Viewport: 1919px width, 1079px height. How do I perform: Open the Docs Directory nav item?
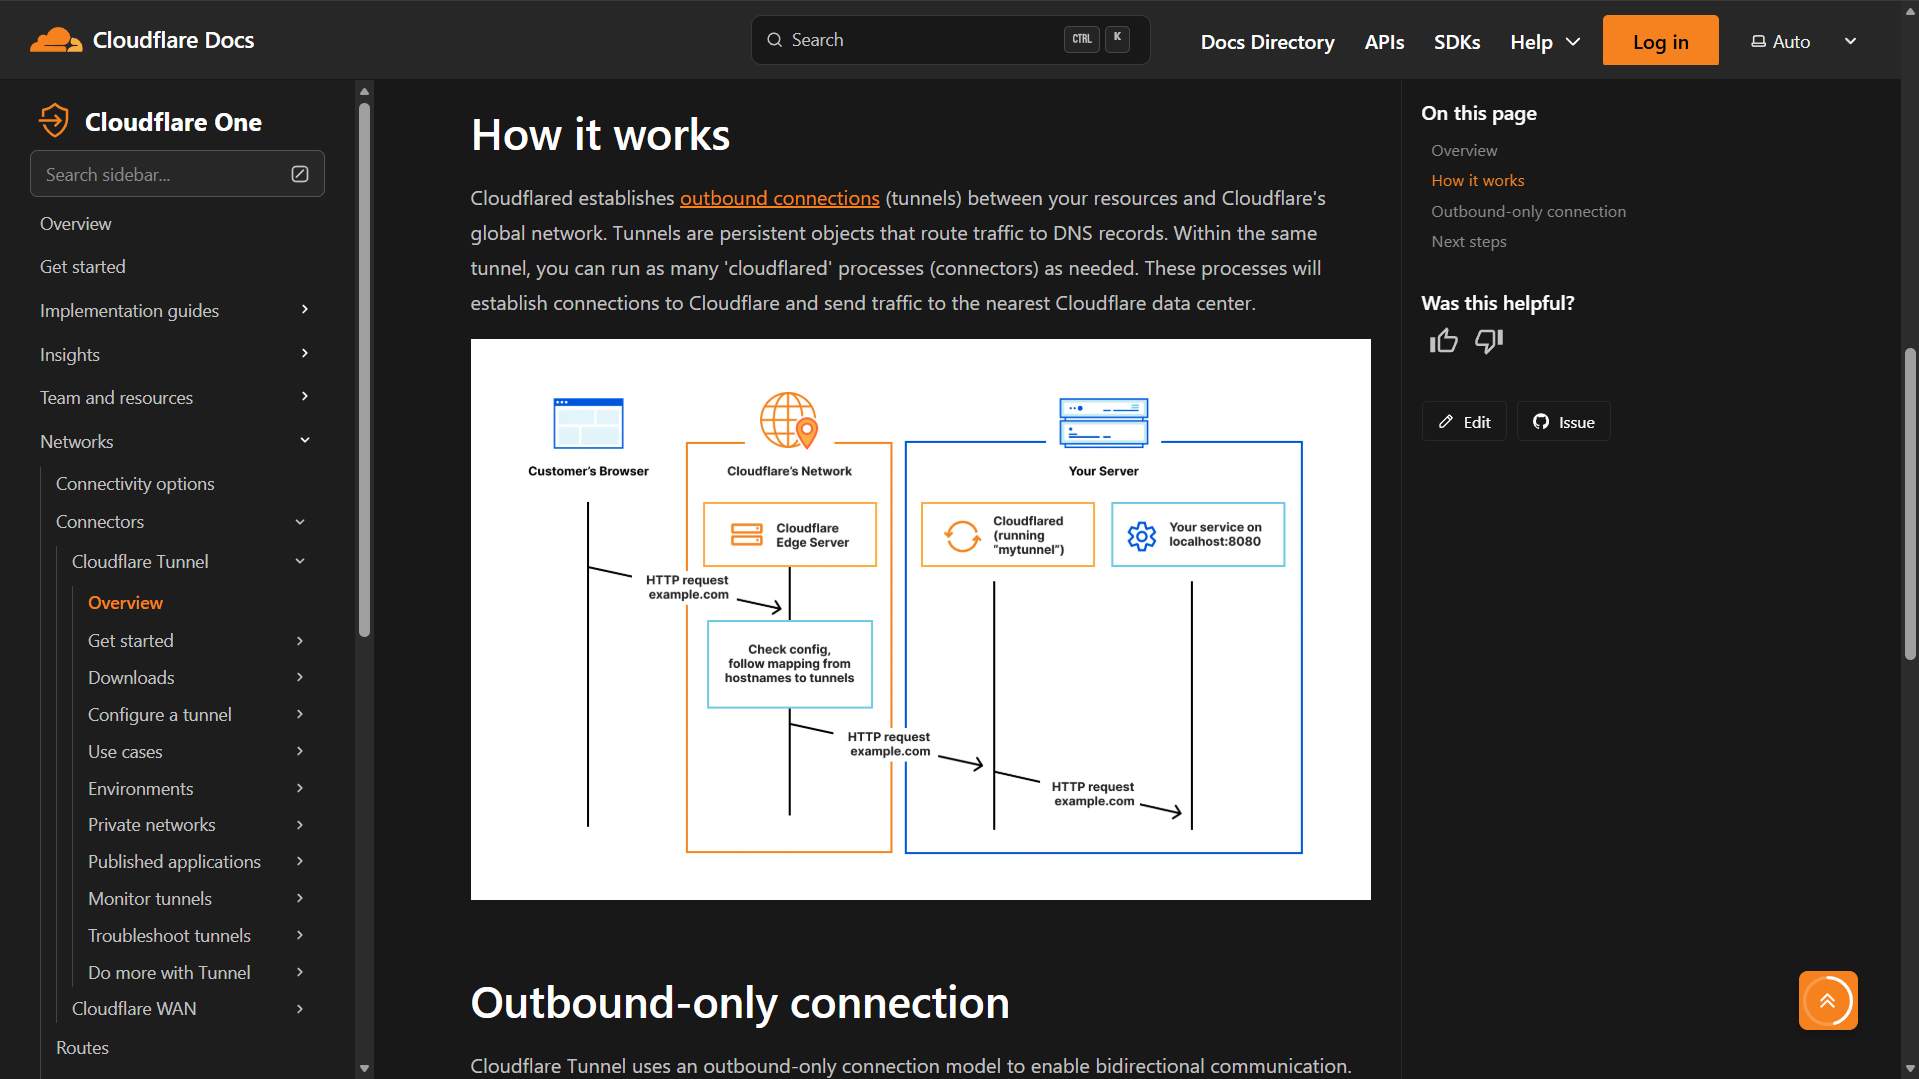(x=1267, y=42)
